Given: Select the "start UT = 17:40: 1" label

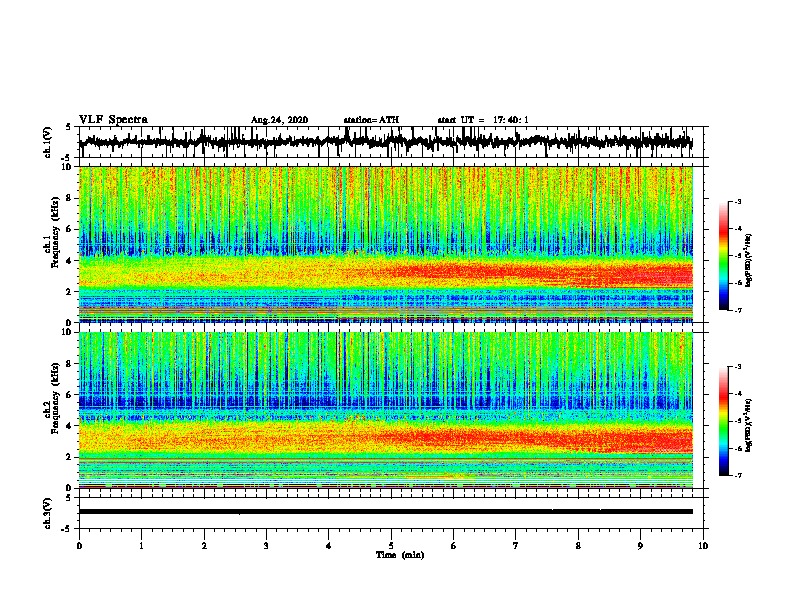Looking at the screenshot, I should pyautogui.click(x=483, y=120).
